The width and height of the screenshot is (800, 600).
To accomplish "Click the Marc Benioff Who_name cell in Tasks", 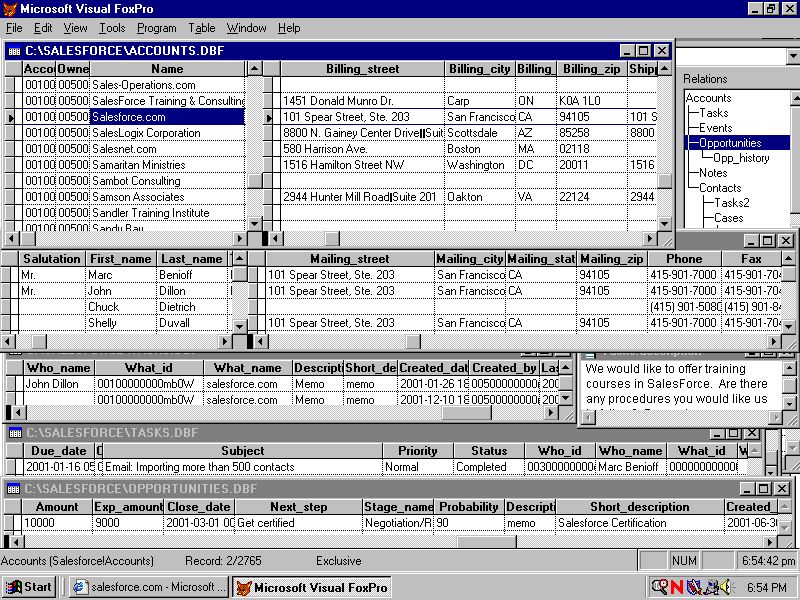I will pyautogui.click(x=630, y=467).
